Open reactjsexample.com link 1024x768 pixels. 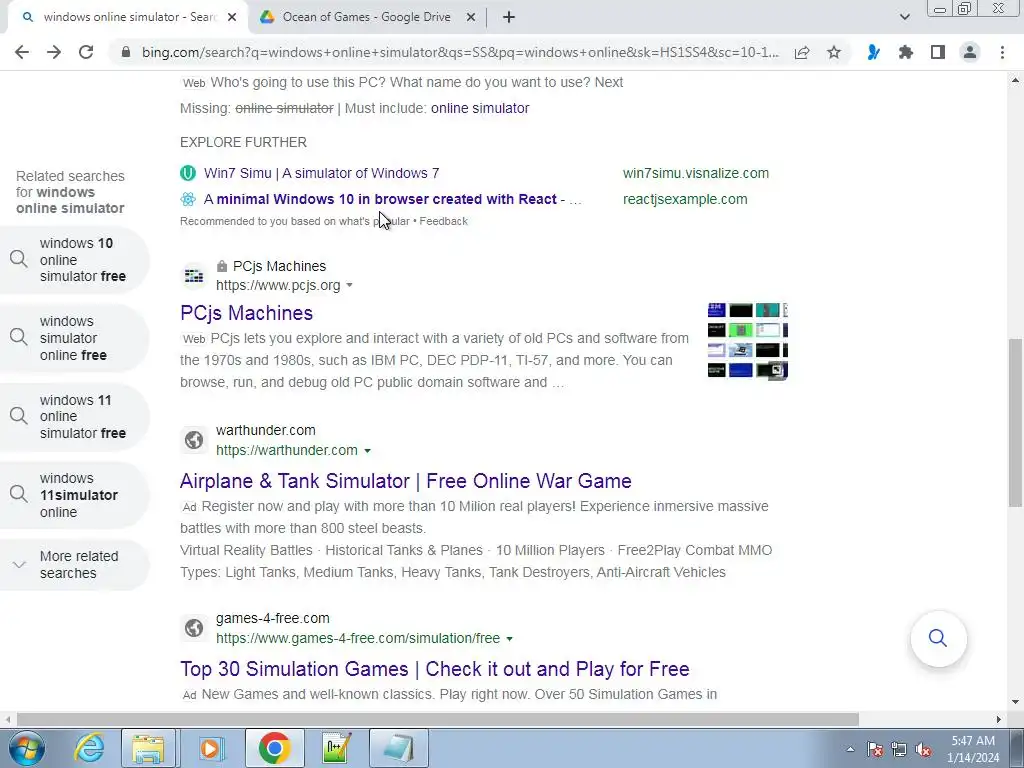click(x=685, y=199)
